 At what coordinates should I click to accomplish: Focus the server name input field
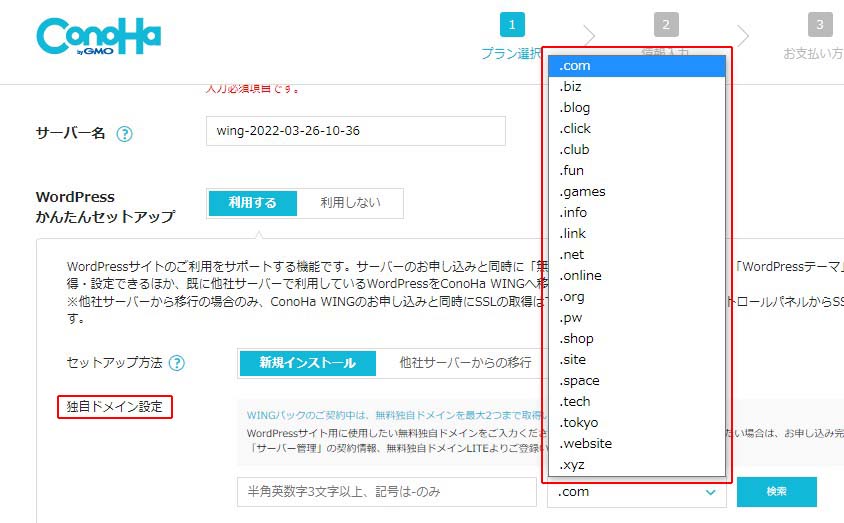pos(356,131)
